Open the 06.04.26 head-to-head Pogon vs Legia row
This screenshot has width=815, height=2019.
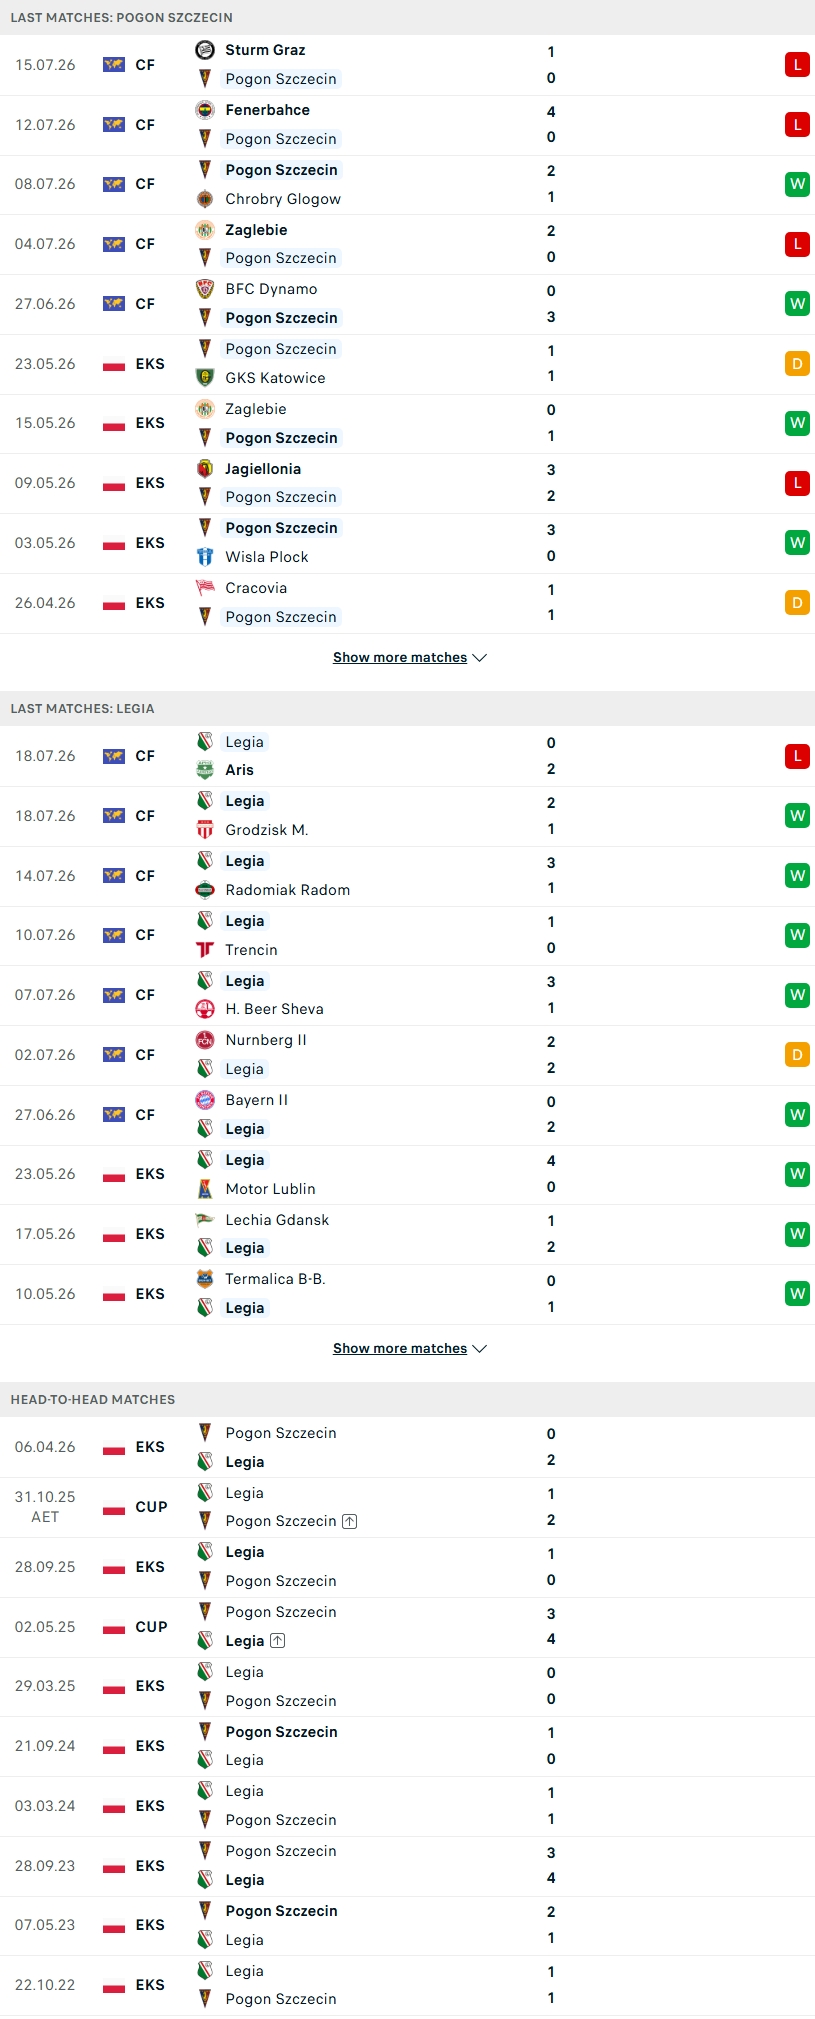point(407,1447)
